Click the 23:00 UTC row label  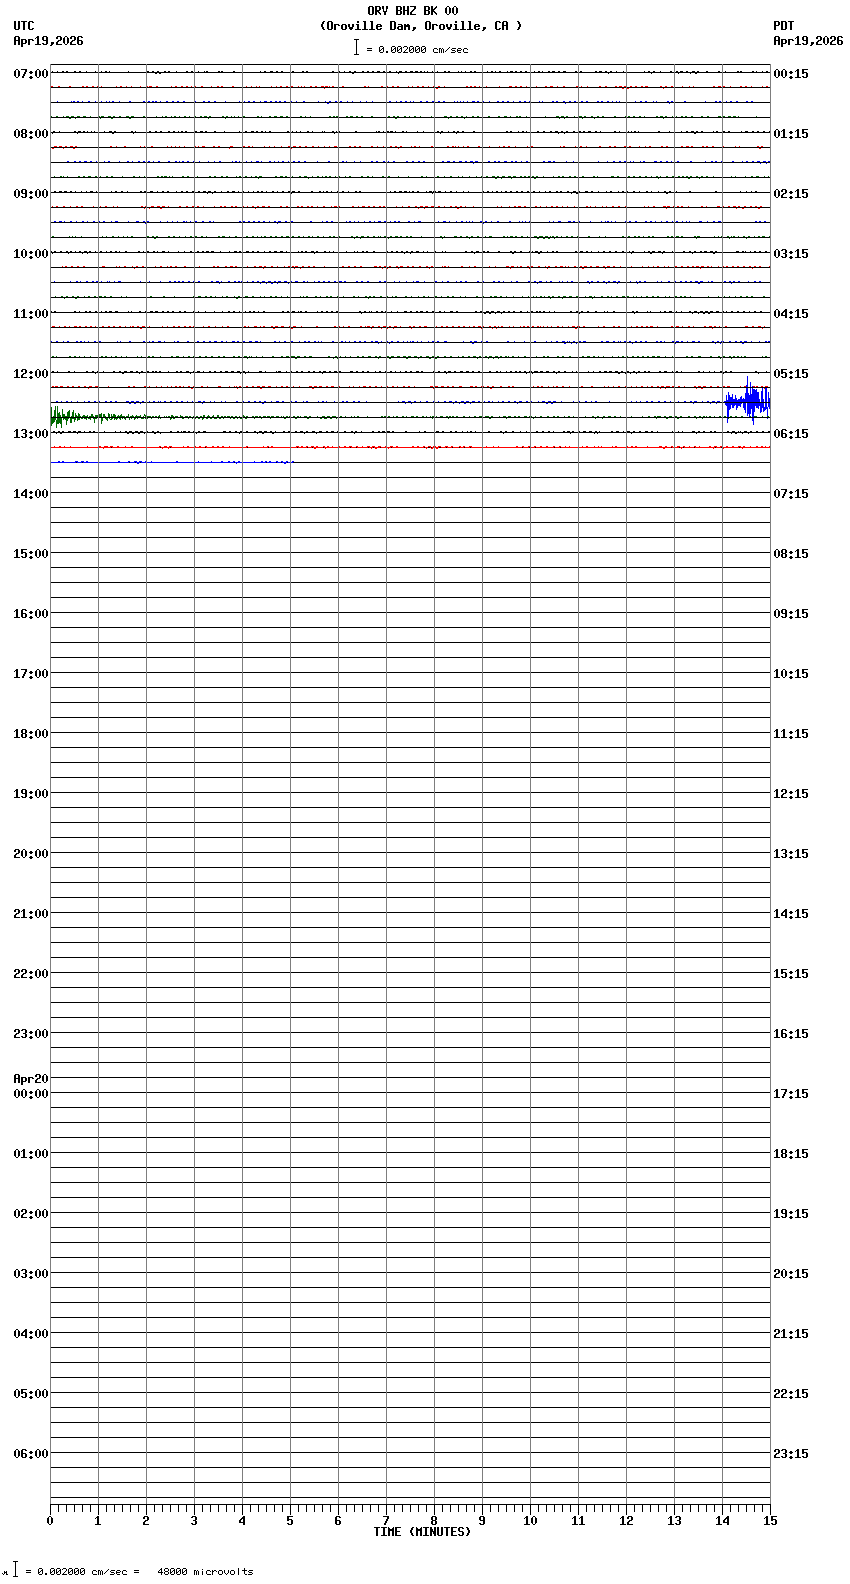31,1034
